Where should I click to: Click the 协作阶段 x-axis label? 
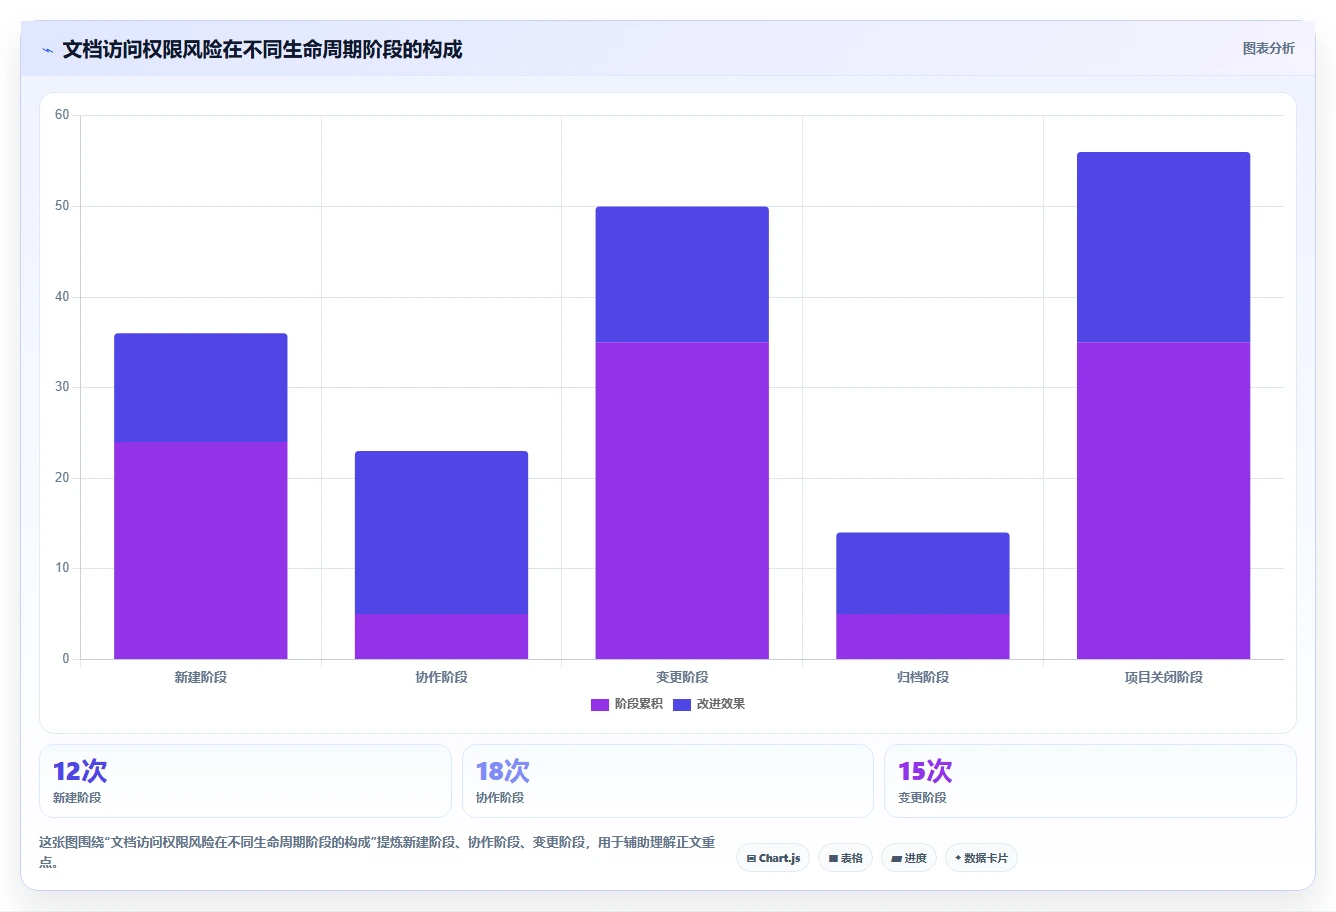tap(441, 677)
